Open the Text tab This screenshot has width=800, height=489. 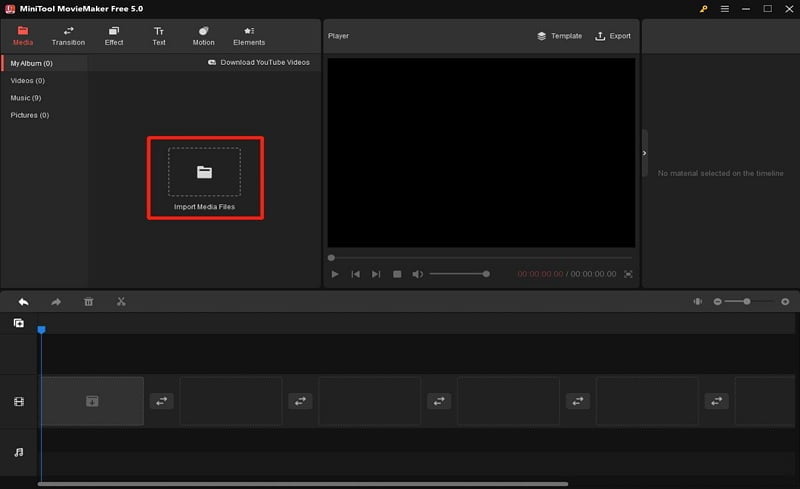[159, 36]
